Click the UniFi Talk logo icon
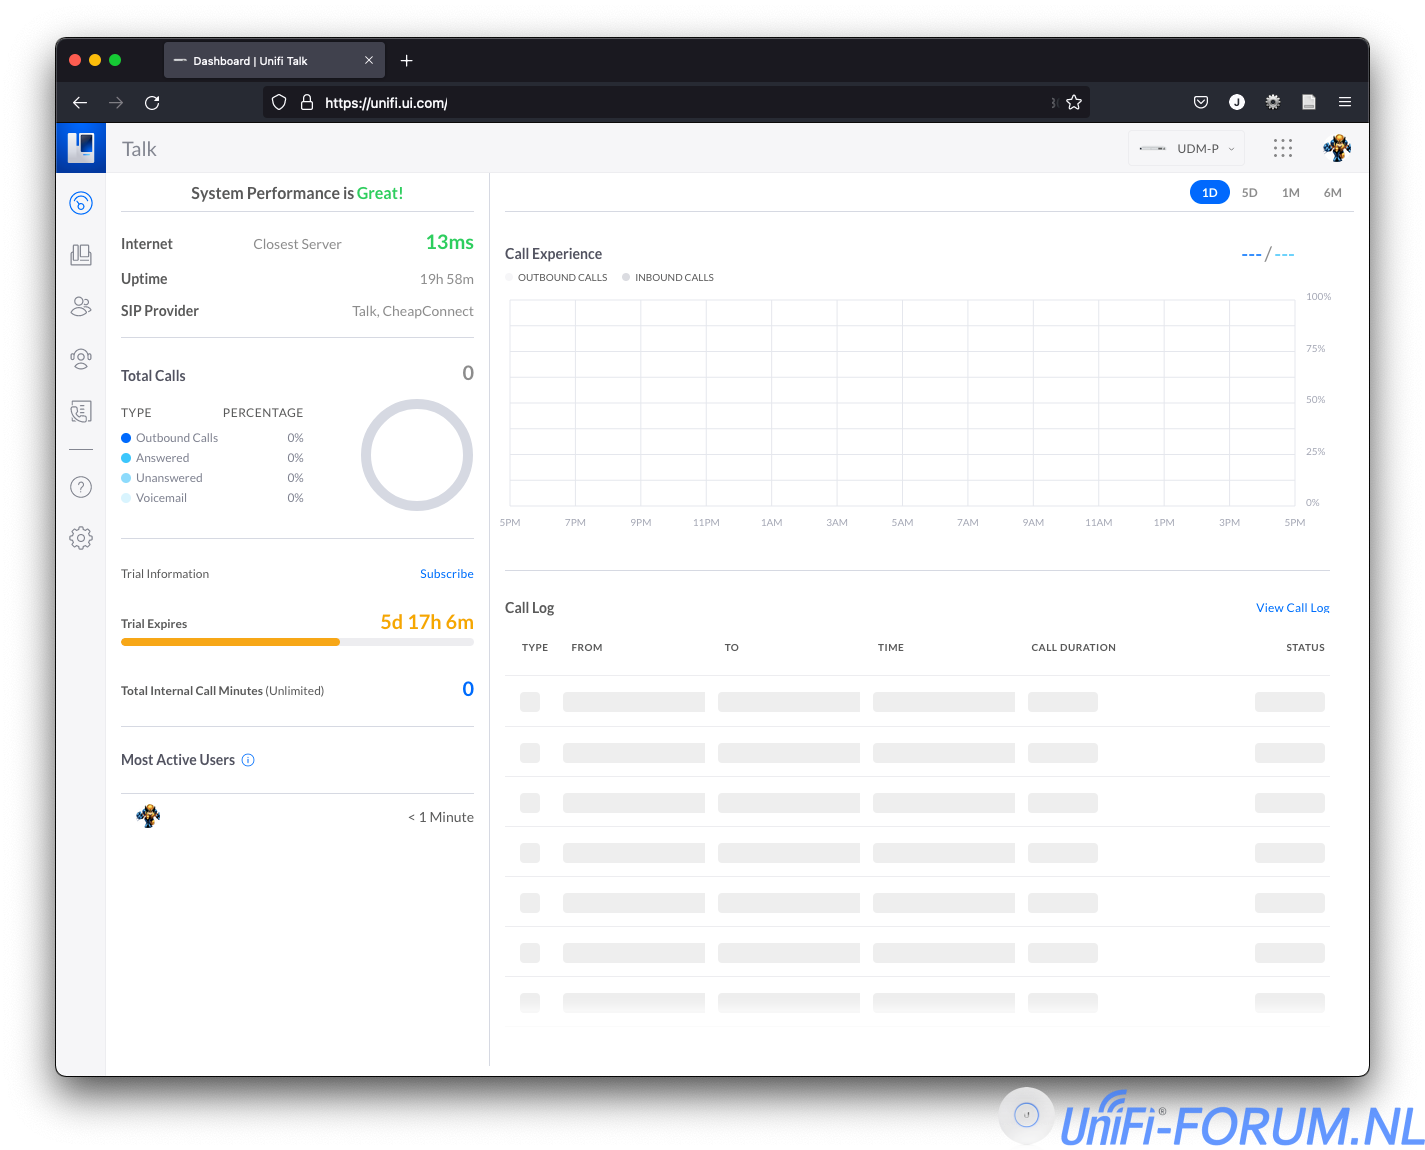Viewport: 1425px width, 1150px height. [81, 148]
